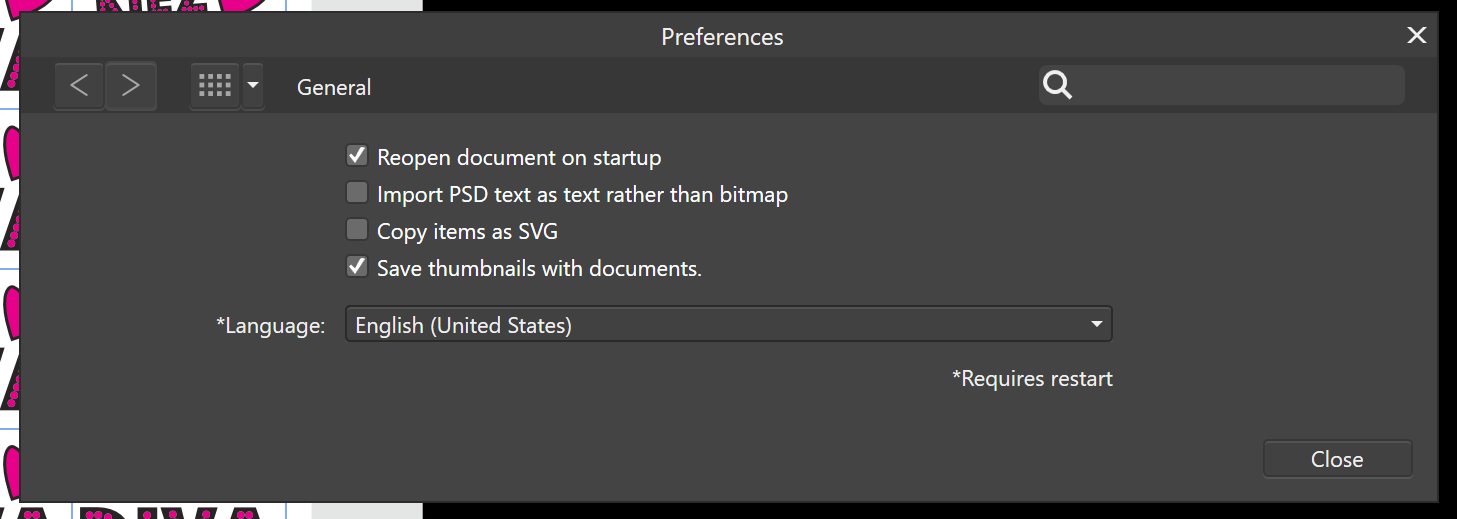Click the *Requires restart note
This screenshot has height=519, width=1457.
(1032, 379)
